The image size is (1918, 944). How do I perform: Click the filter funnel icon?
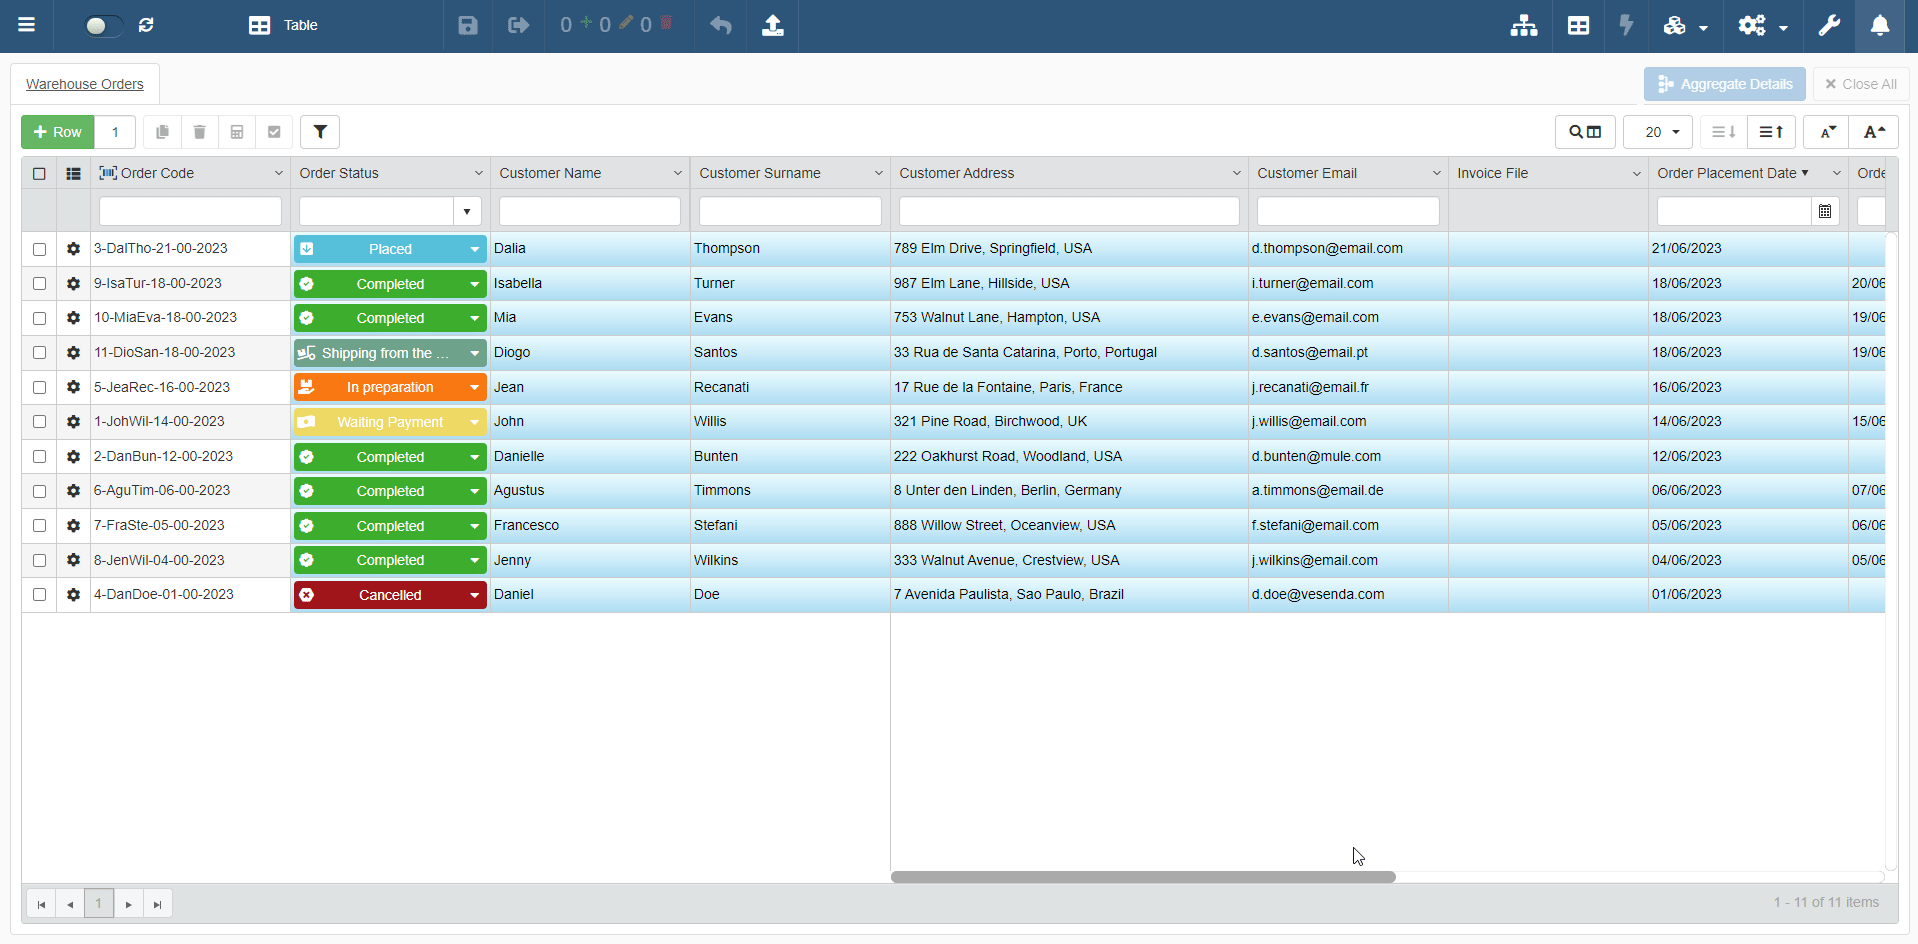[320, 132]
